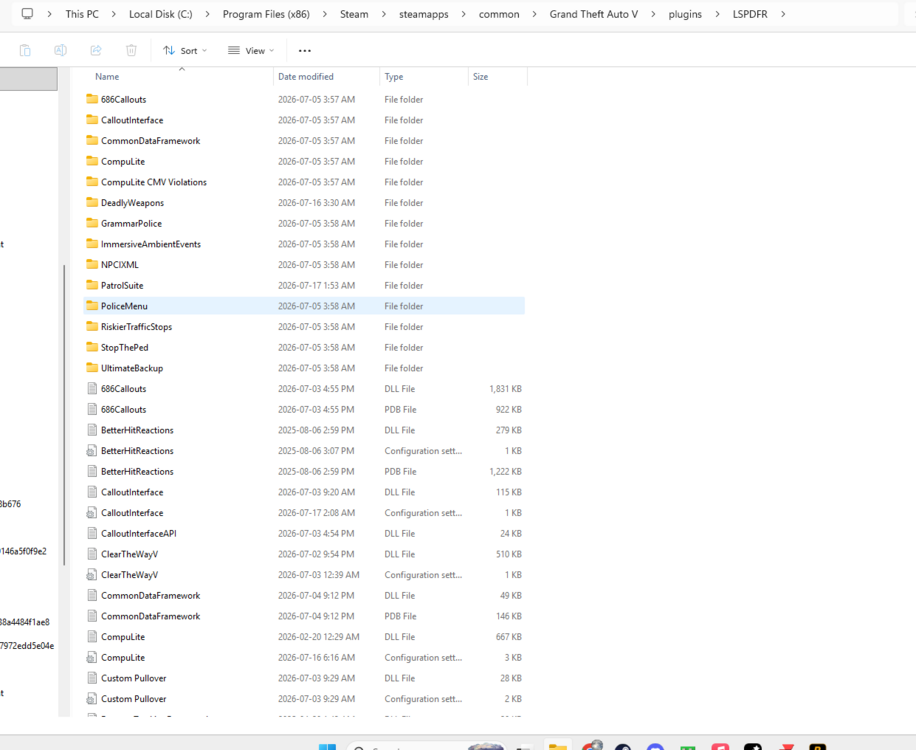Open the Sort dropdown
Image resolution: width=916 pixels, height=750 pixels.
point(185,51)
